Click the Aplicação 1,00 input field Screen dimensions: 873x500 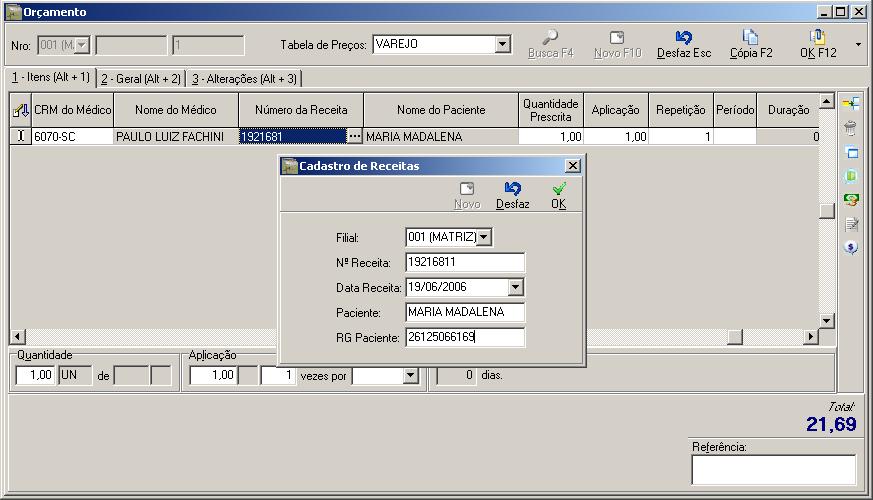point(214,375)
